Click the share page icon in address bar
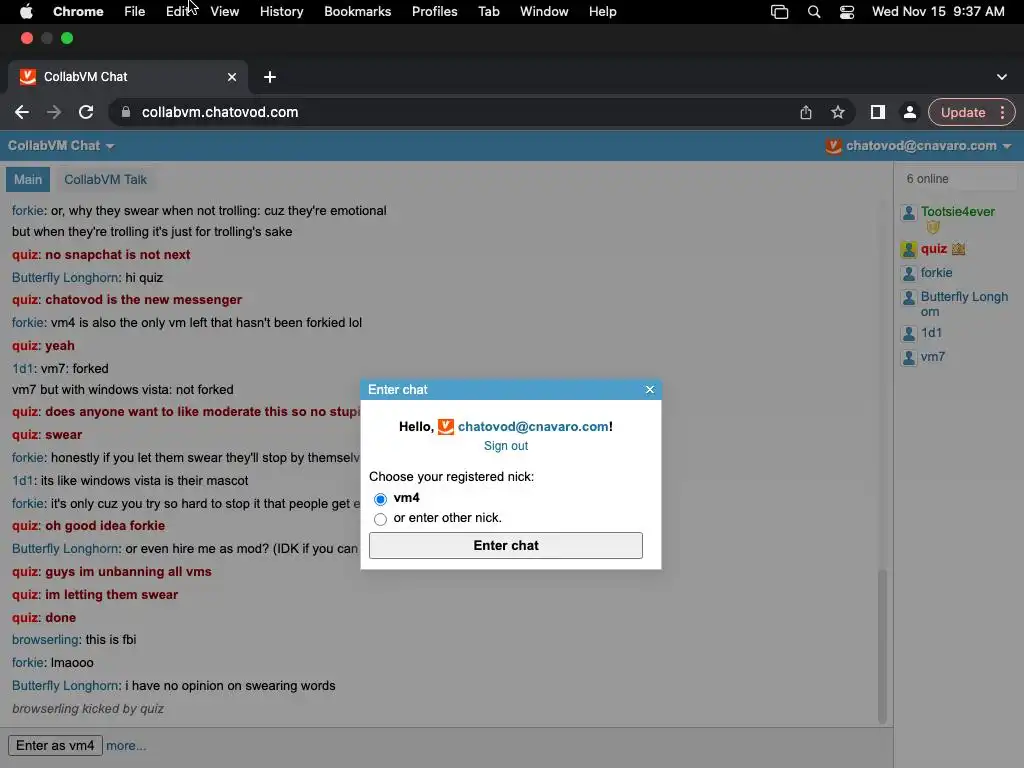 (x=806, y=112)
